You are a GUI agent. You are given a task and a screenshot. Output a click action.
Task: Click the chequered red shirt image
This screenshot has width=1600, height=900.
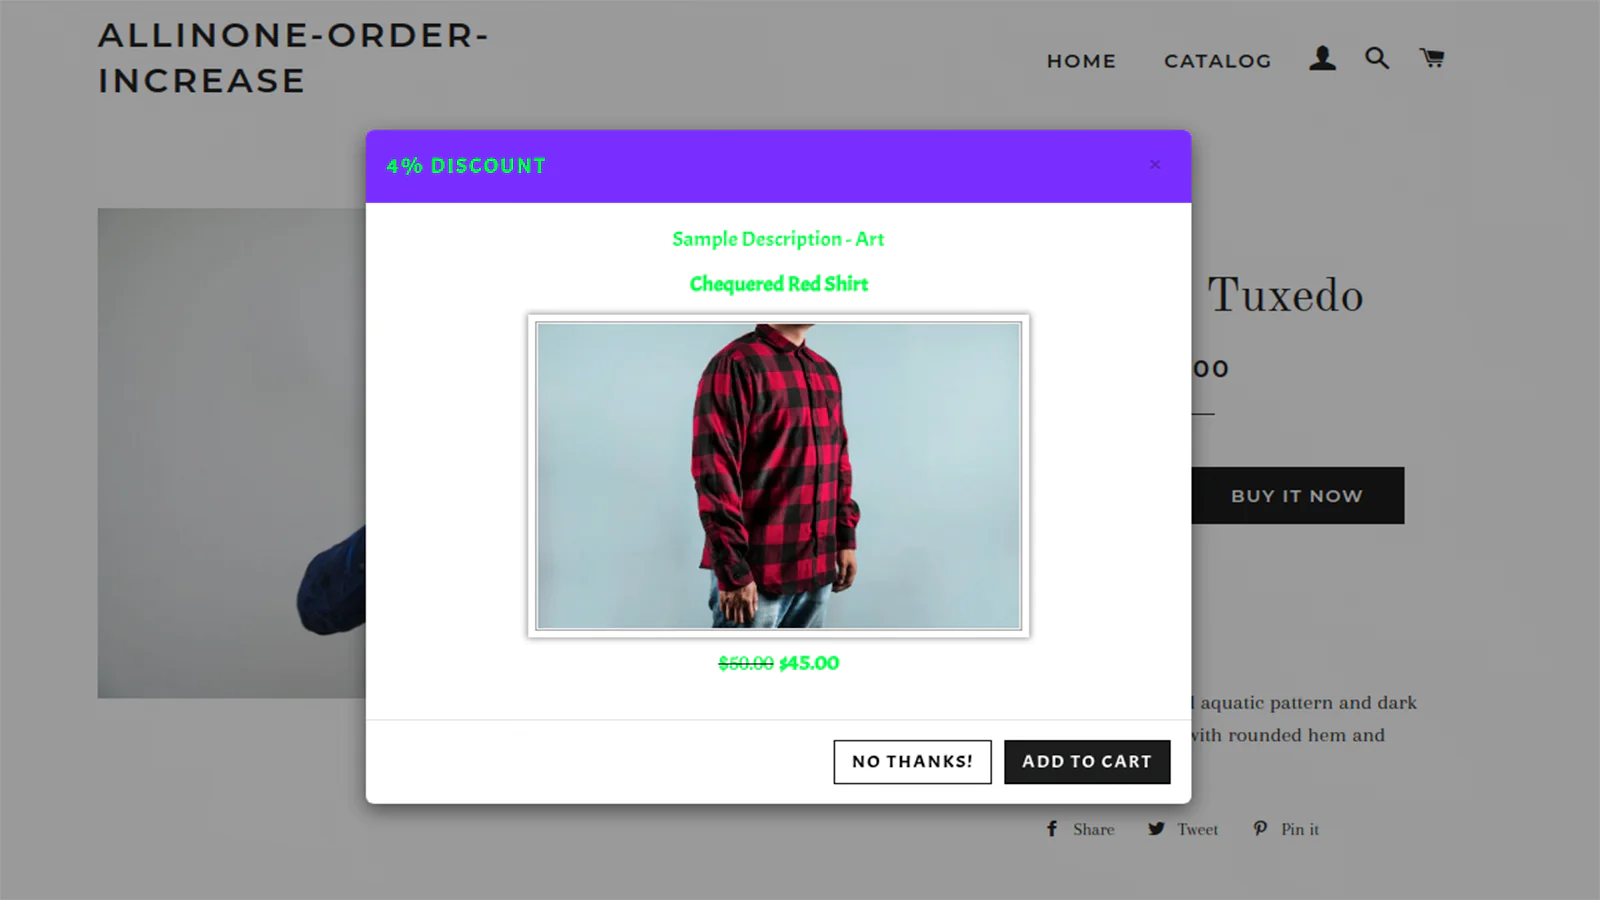point(779,476)
